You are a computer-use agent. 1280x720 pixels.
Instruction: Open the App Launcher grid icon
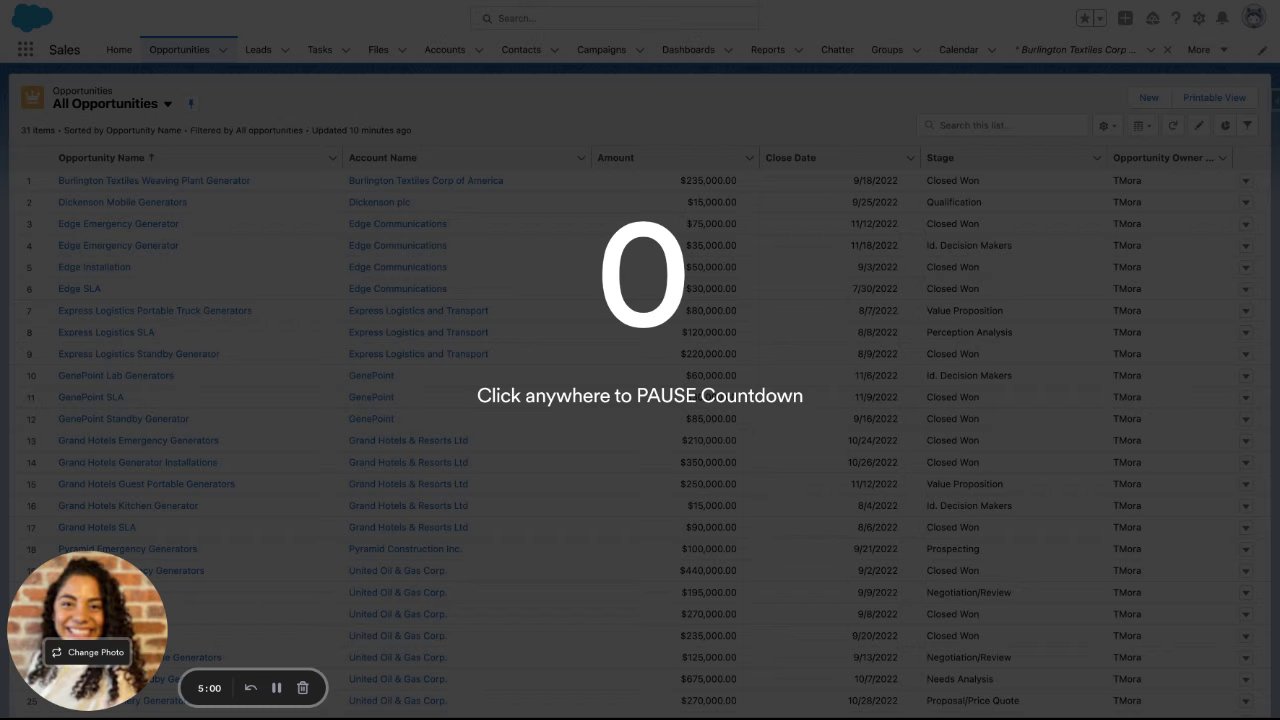point(25,50)
